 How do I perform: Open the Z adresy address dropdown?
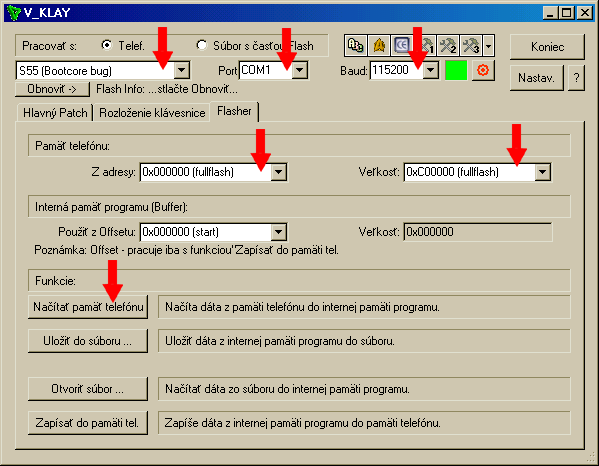pyautogui.click(x=278, y=172)
